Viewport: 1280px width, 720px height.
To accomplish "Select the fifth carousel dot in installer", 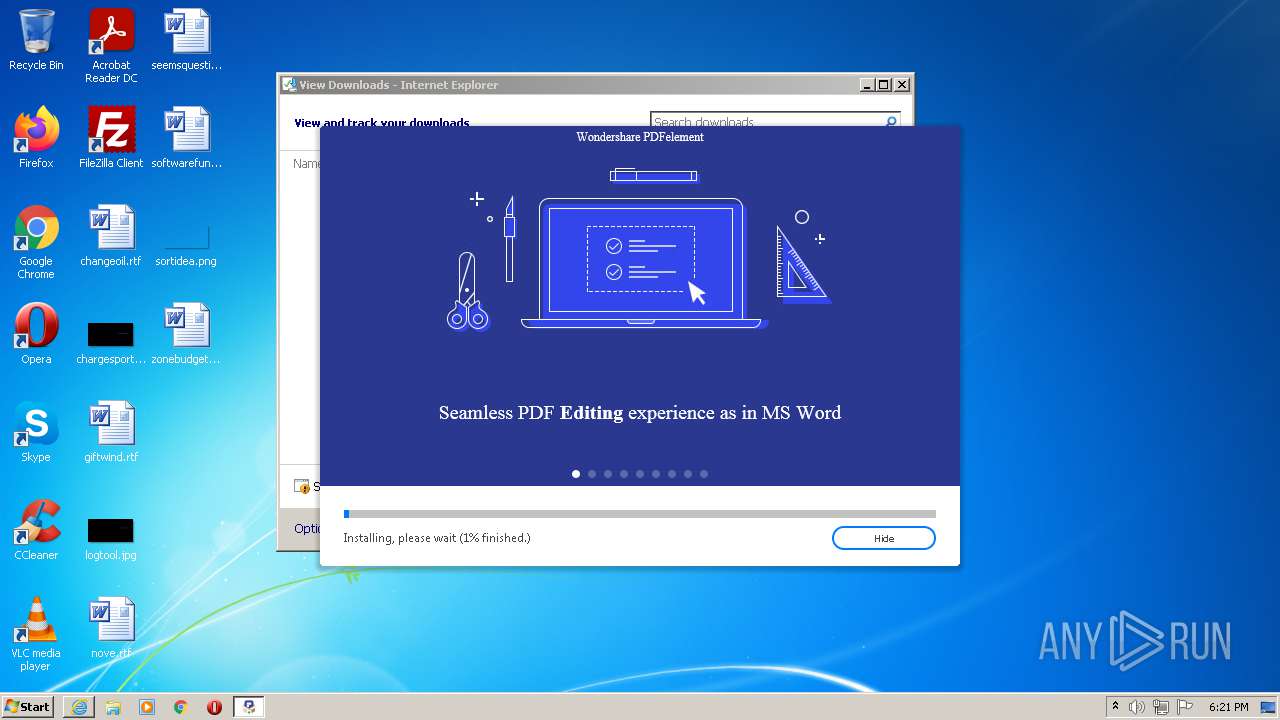I will [x=640, y=474].
